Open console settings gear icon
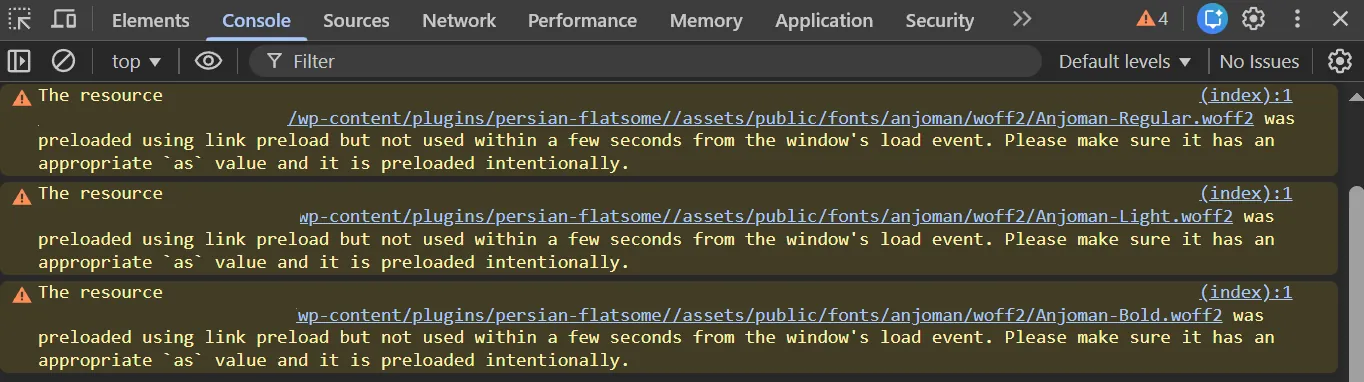Viewport: 1364px width, 382px height. tap(1340, 61)
